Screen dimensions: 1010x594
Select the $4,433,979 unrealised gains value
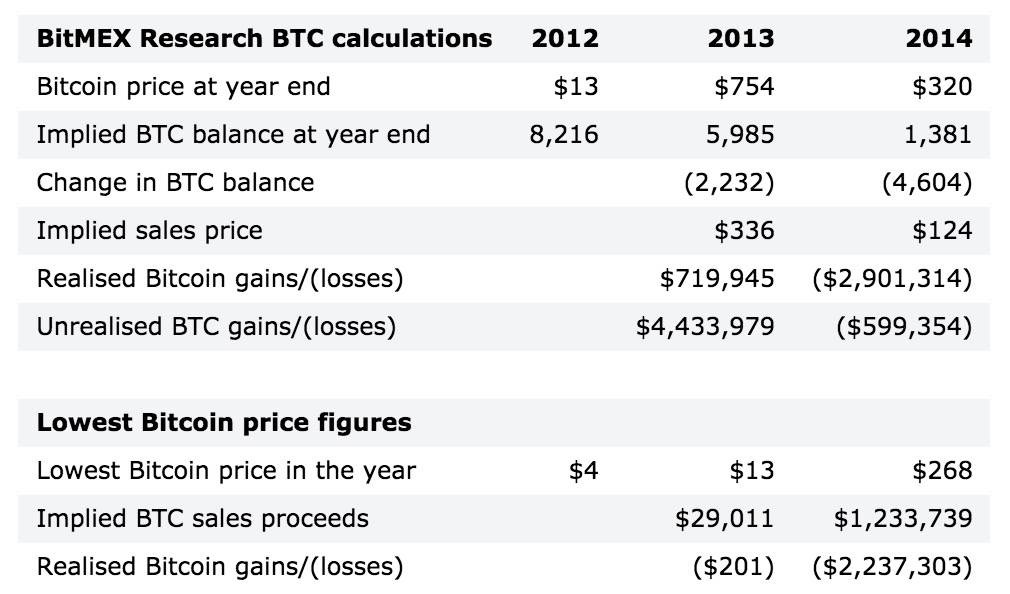tap(705, 327)
